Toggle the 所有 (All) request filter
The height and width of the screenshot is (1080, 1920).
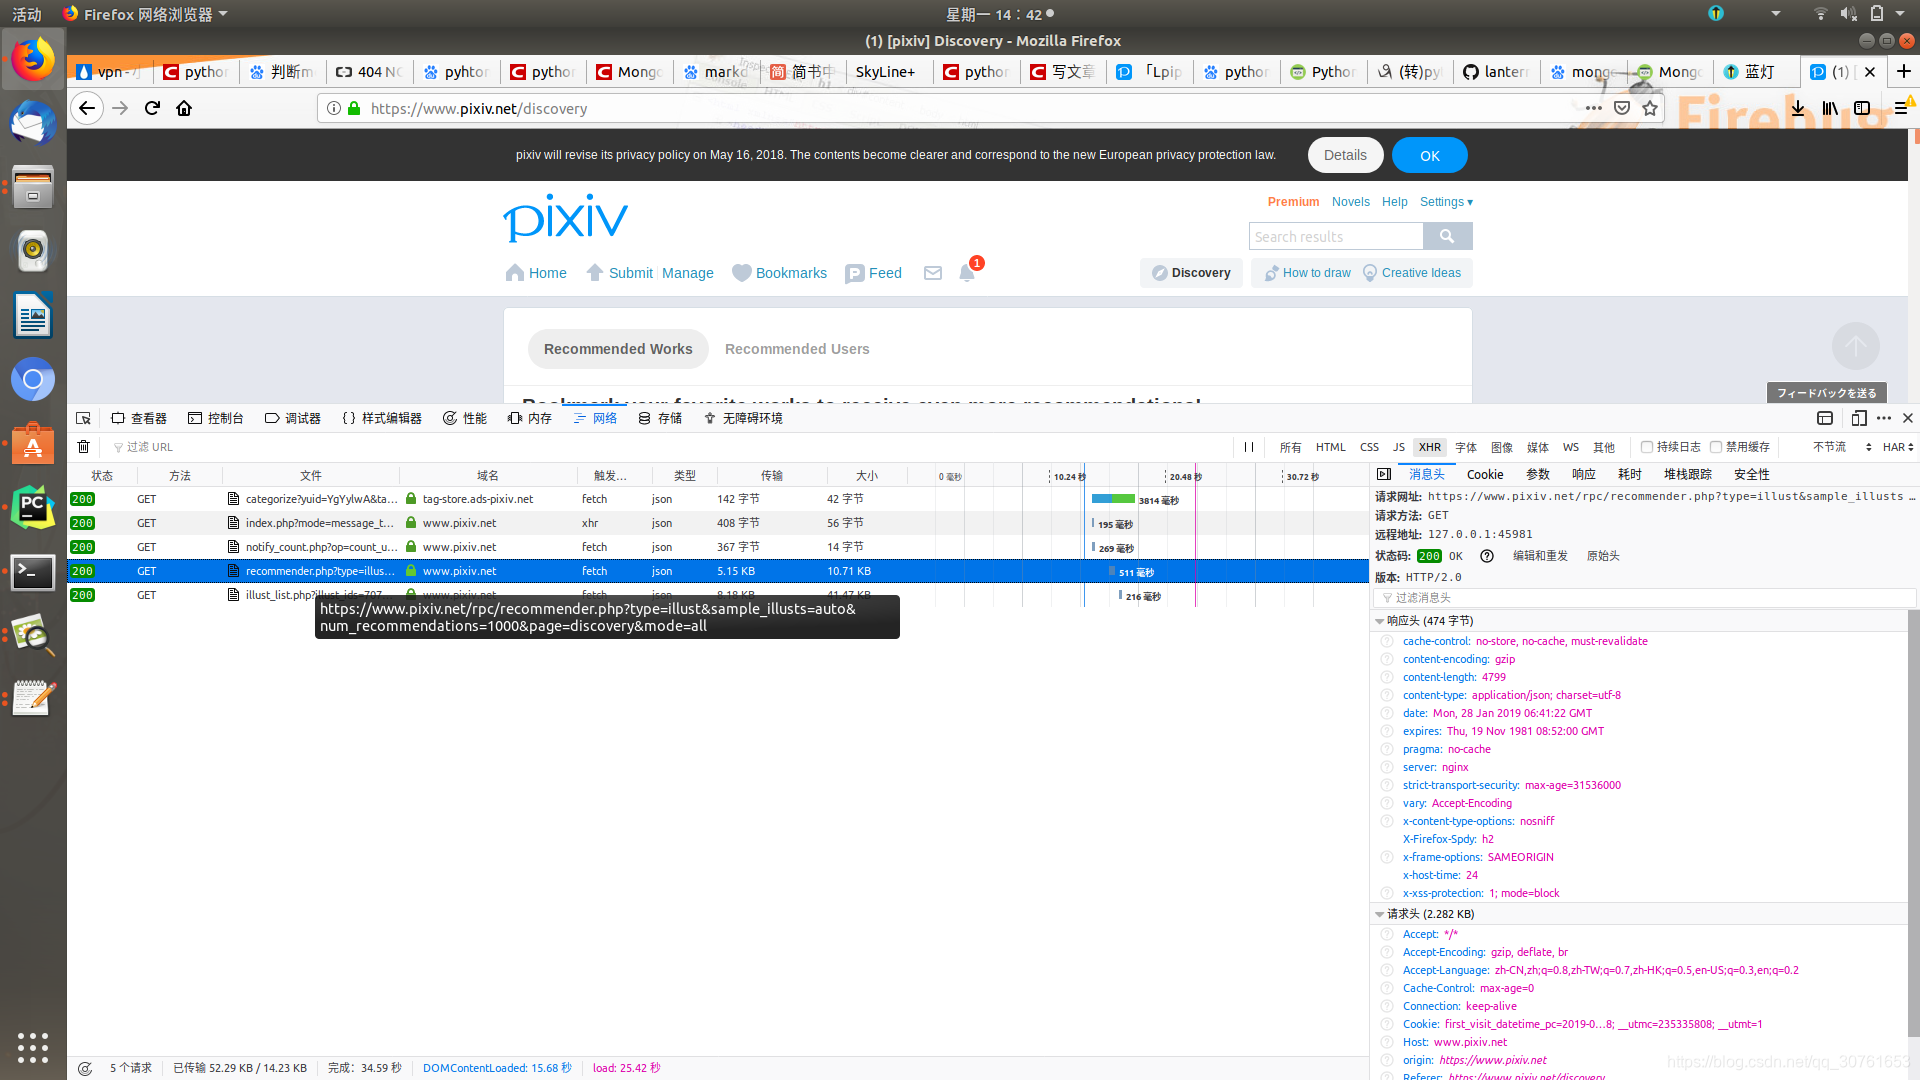[1291, 447]
